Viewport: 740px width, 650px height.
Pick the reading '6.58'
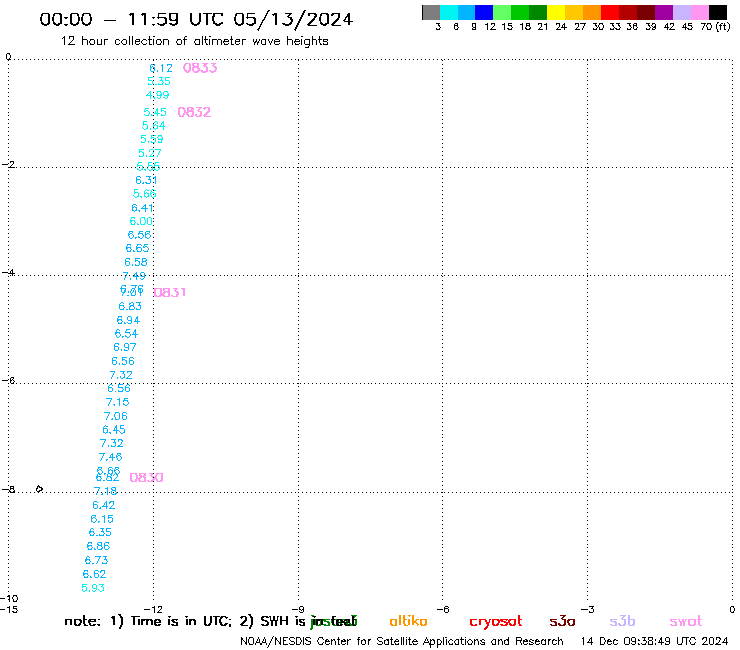click(136, 262)
